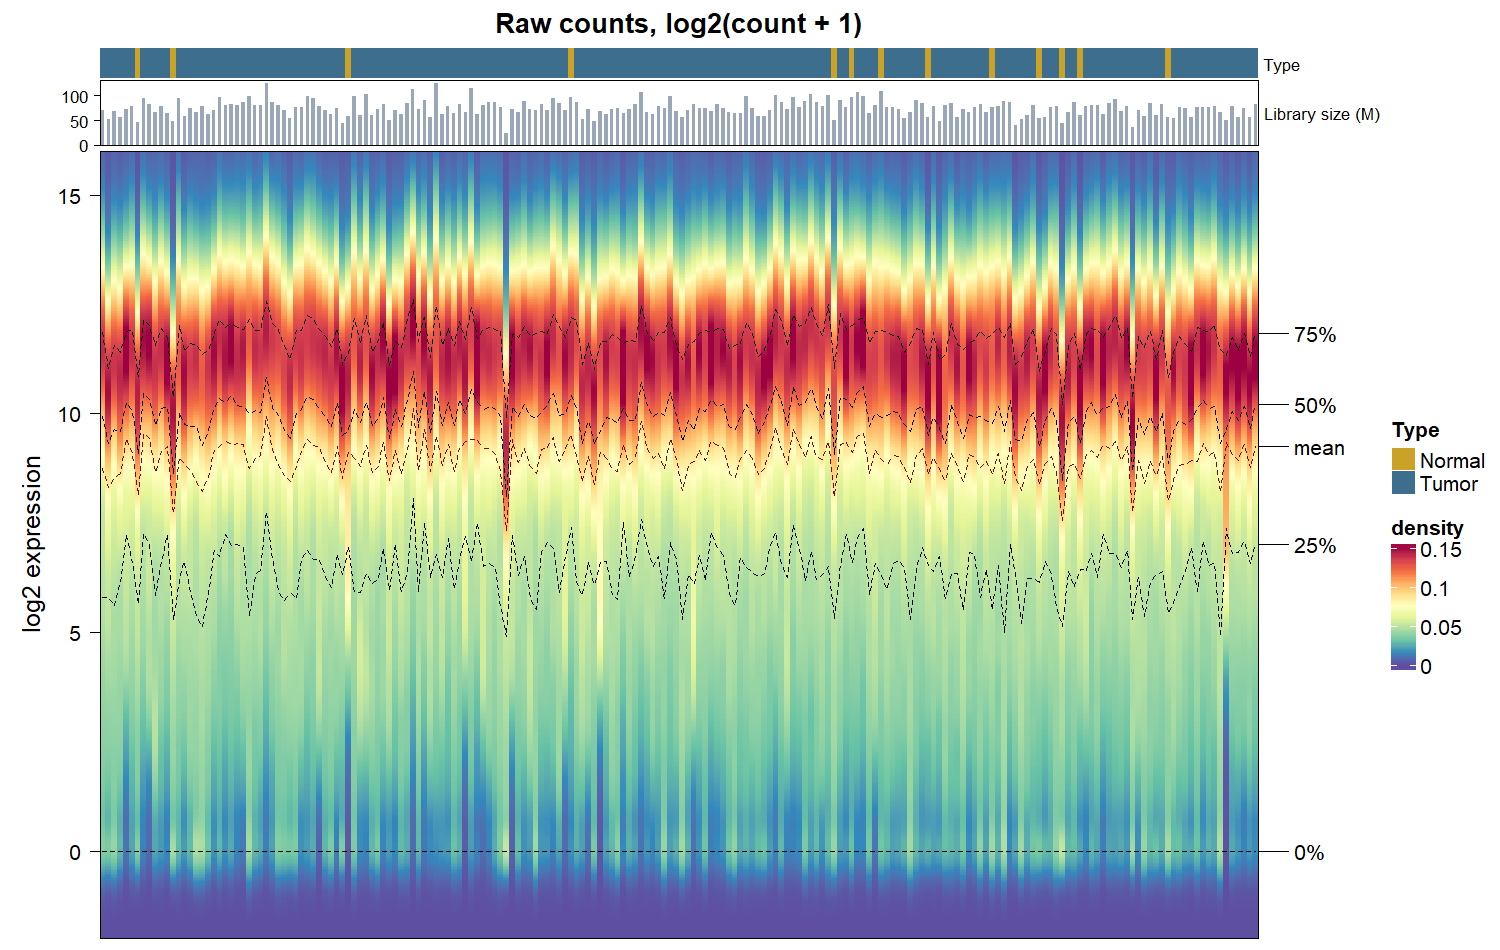Click the "15" tick on the log2 expression axis
Image resolution: width=1500 pixels, height=950 pixels.
tap(69, 196)
